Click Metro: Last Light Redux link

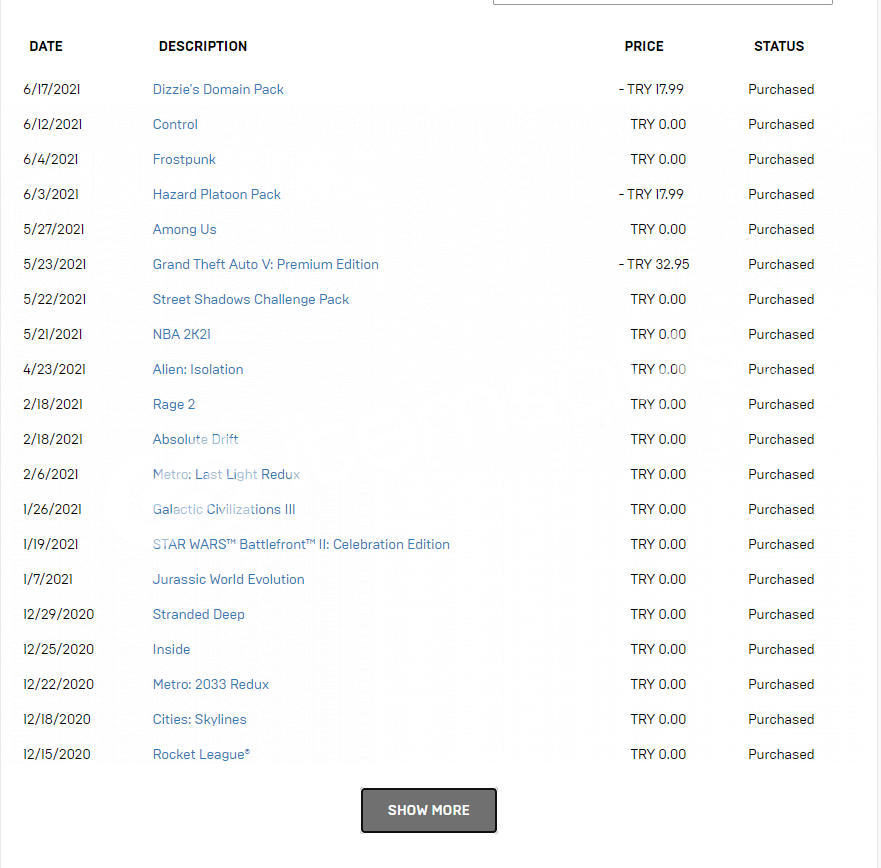click(226, 474)
